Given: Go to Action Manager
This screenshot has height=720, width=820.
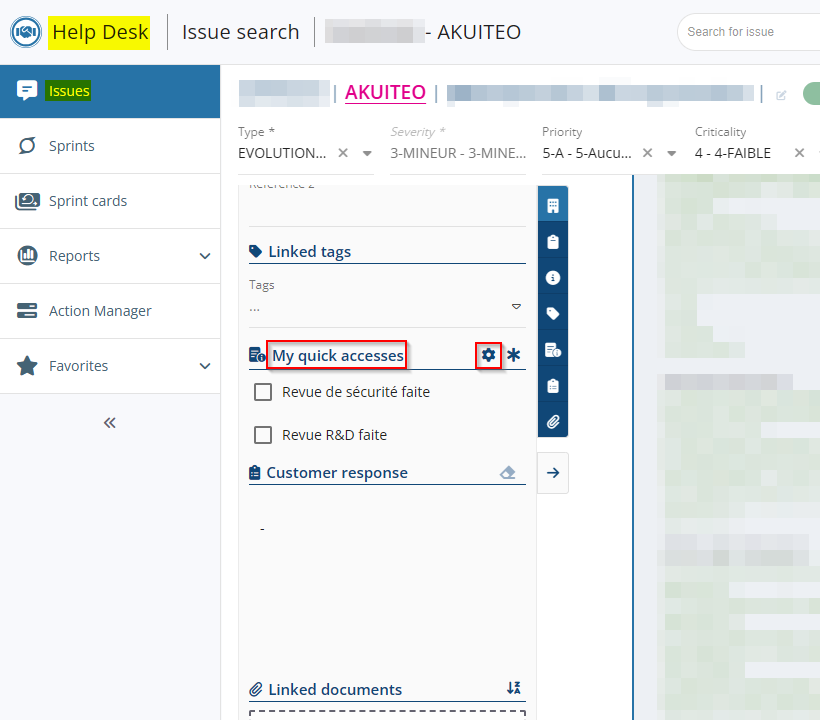Looking at the screenshot, I should [100, 311].
